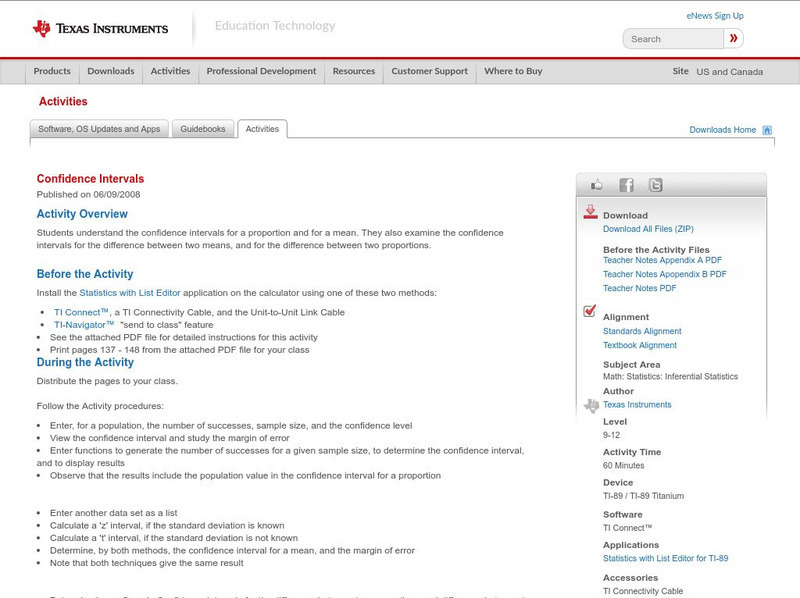Submit search with the red arrow button
Viewport: 800px width, 598px height.
tap(733, 38)
